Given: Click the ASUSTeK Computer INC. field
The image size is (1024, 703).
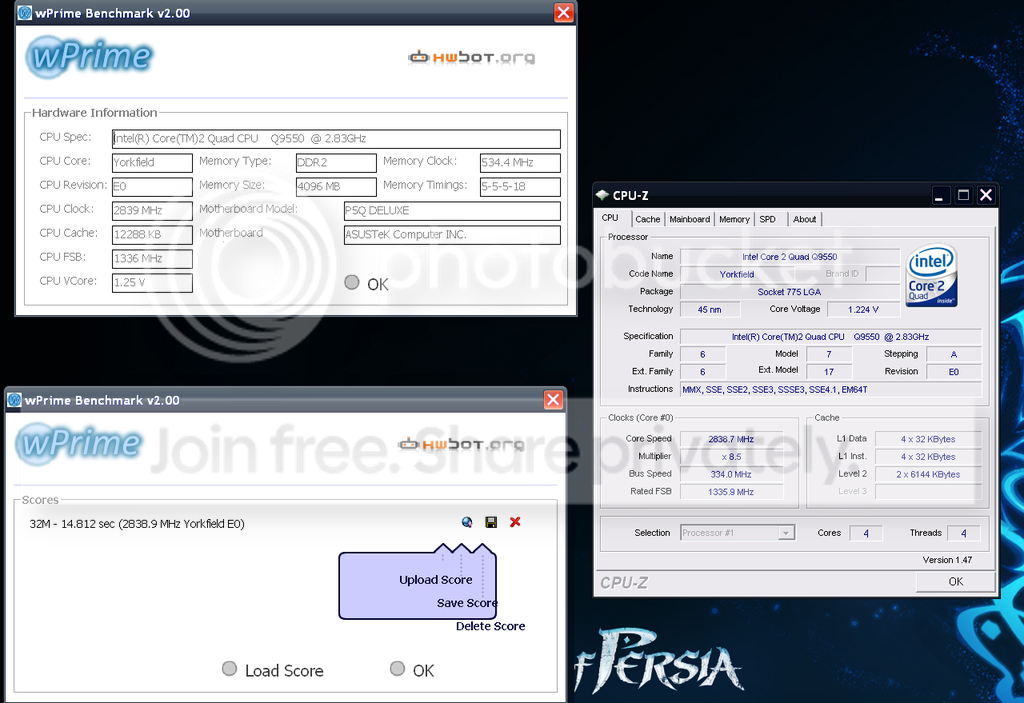Looking at the screenshot, I should coord(452,235).
